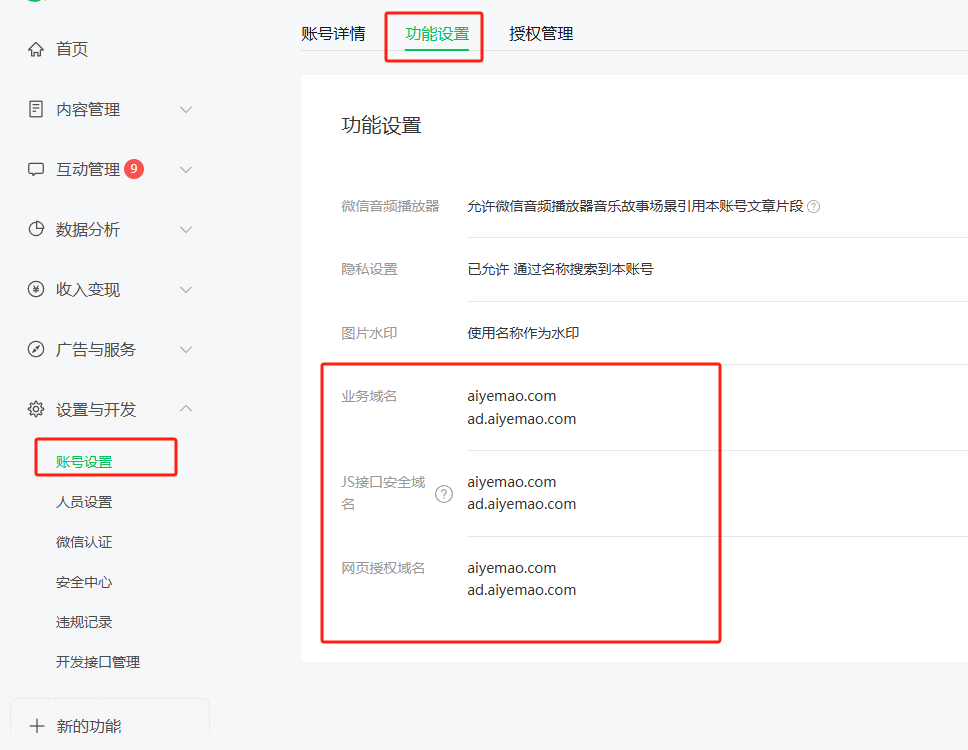Click the gear icon for 设置与开发
The width and height of the screenshot is (968, 750).
point(36,409)
